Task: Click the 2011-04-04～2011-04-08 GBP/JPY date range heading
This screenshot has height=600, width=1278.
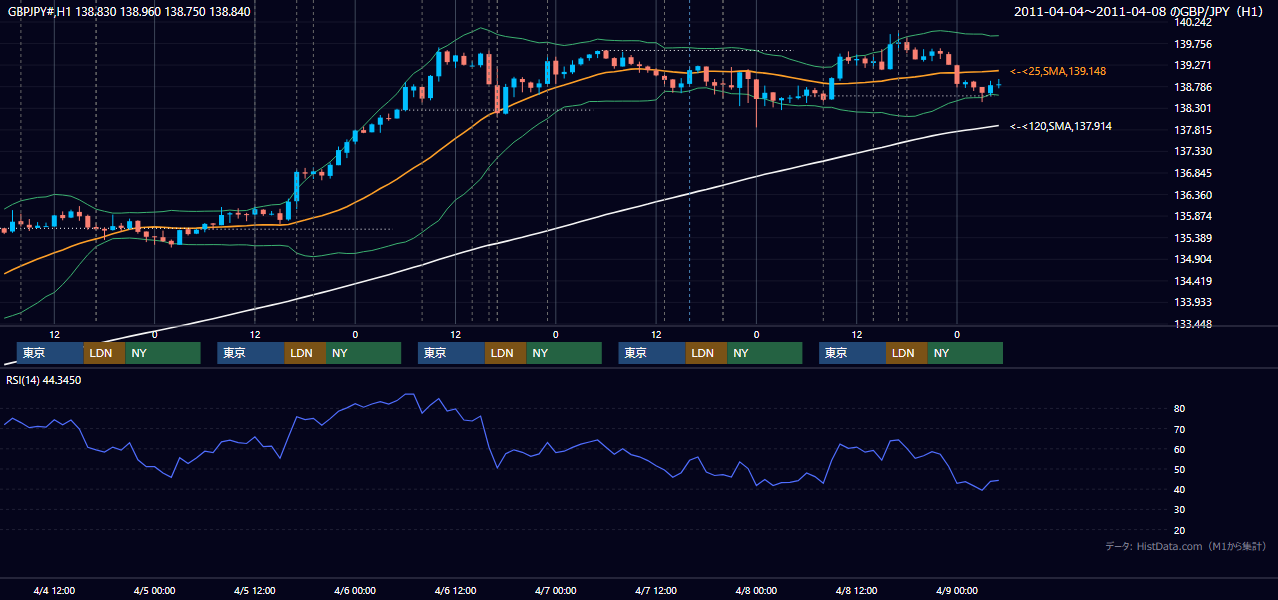Action: 1140,11
